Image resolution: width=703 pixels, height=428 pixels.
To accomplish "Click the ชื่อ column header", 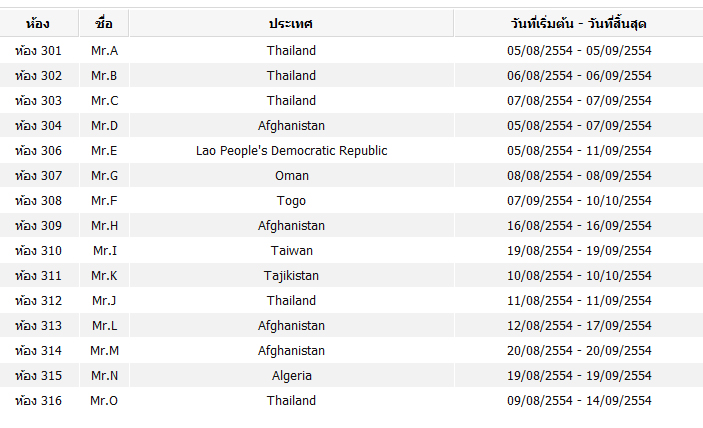I will tap(104, 23).
